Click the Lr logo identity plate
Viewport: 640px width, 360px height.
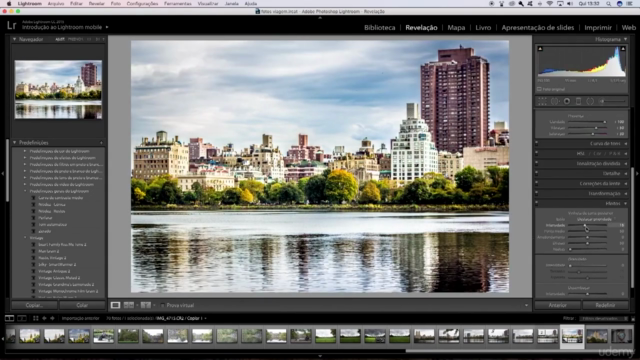click(12, 25)
